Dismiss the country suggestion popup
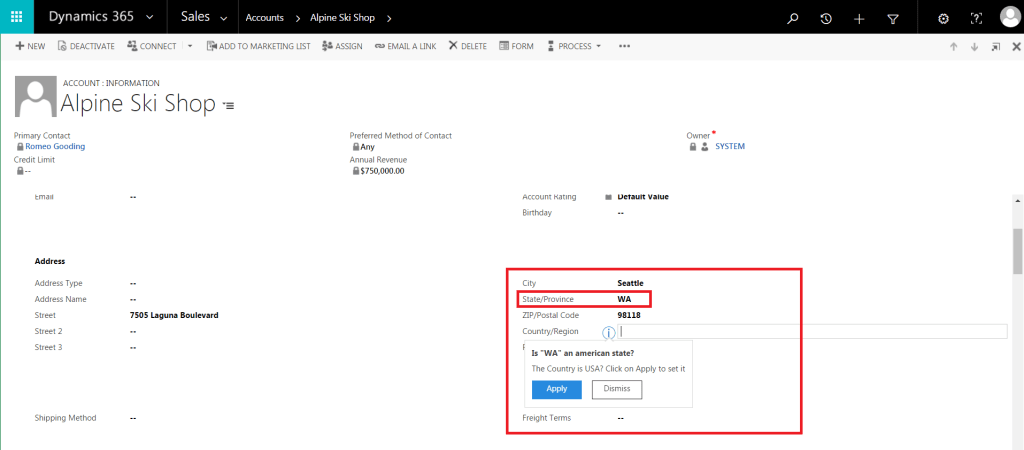Screen dimensions: 1024x450 click(x=617, y=389)
